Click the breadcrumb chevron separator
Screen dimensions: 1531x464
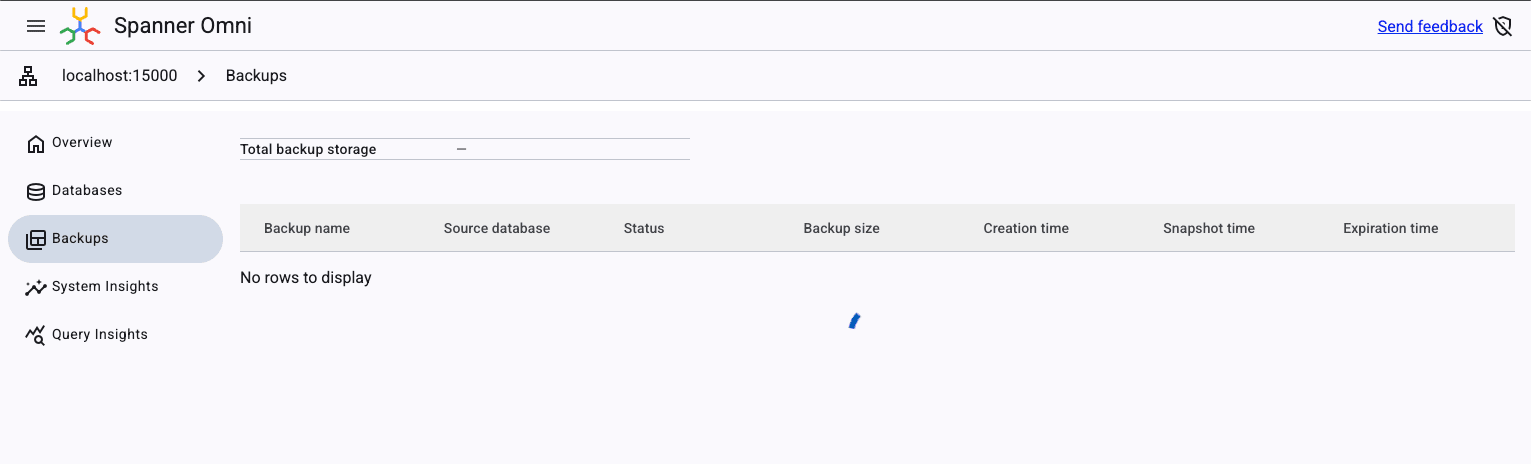(x=201, y=76)
